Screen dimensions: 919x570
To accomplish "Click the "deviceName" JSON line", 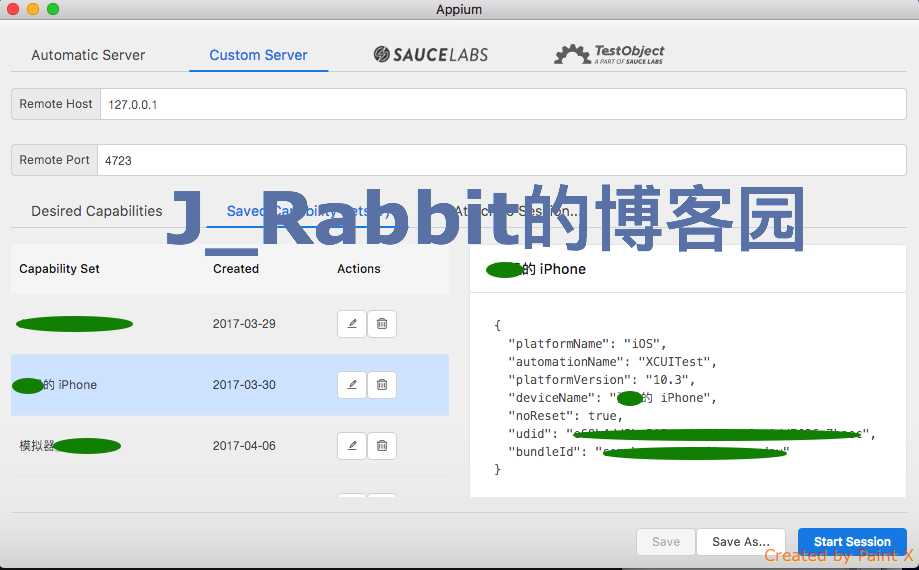I will [612, 398].
